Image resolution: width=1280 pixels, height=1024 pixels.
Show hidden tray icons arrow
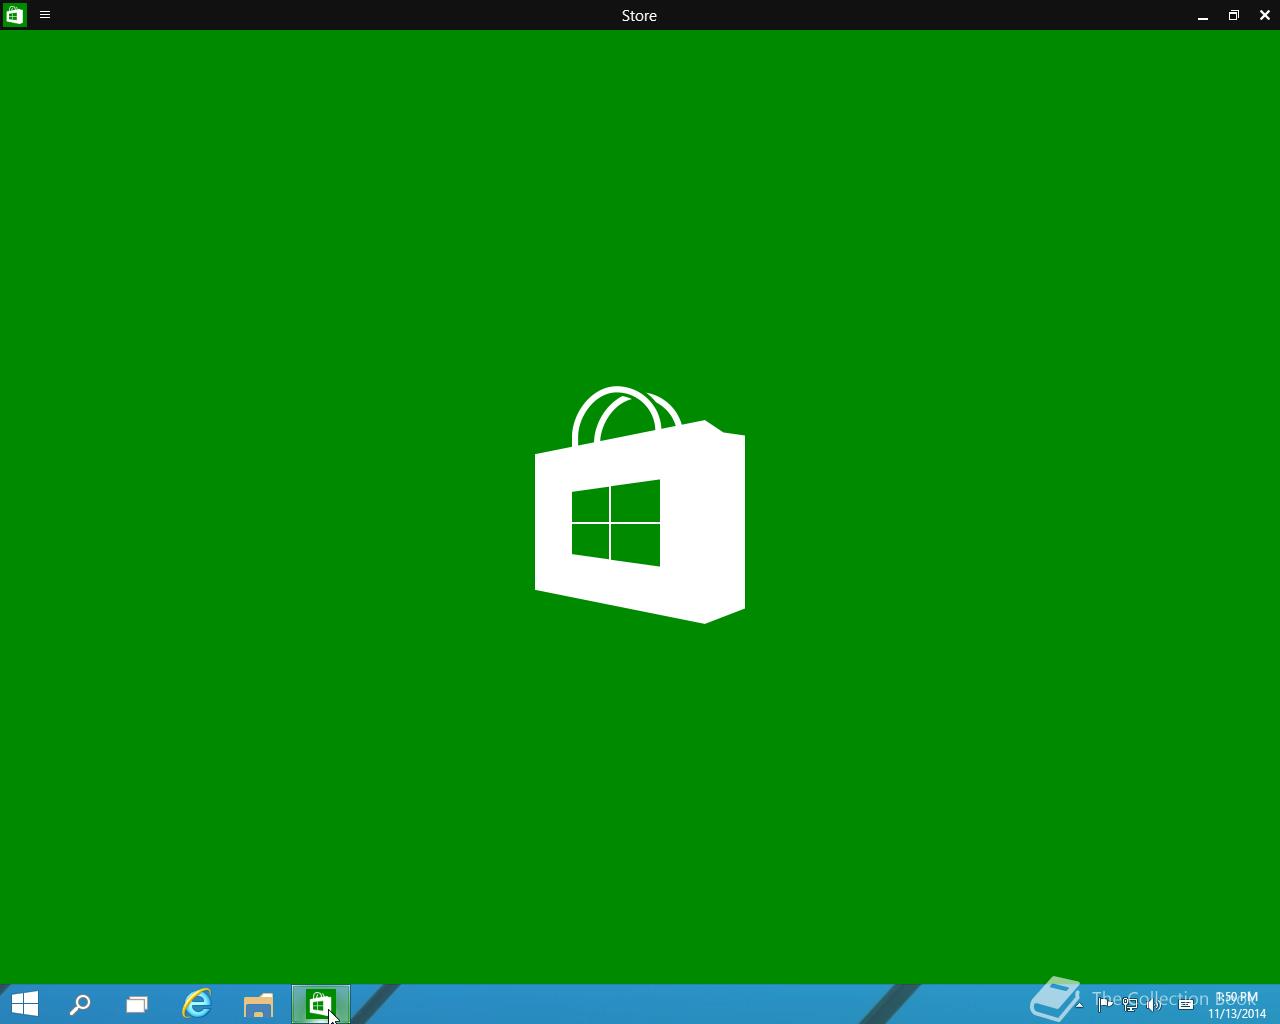click(1079, 1004)
